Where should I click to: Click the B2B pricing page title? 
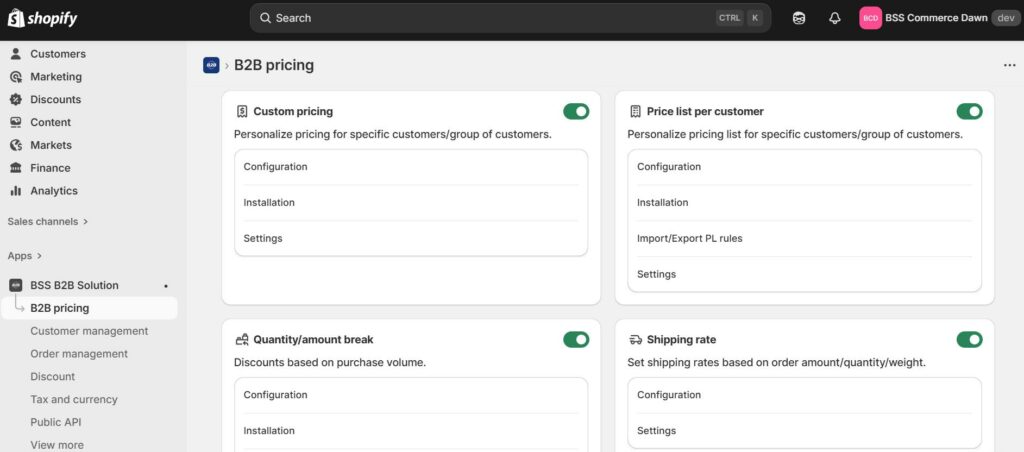(274, 65)
